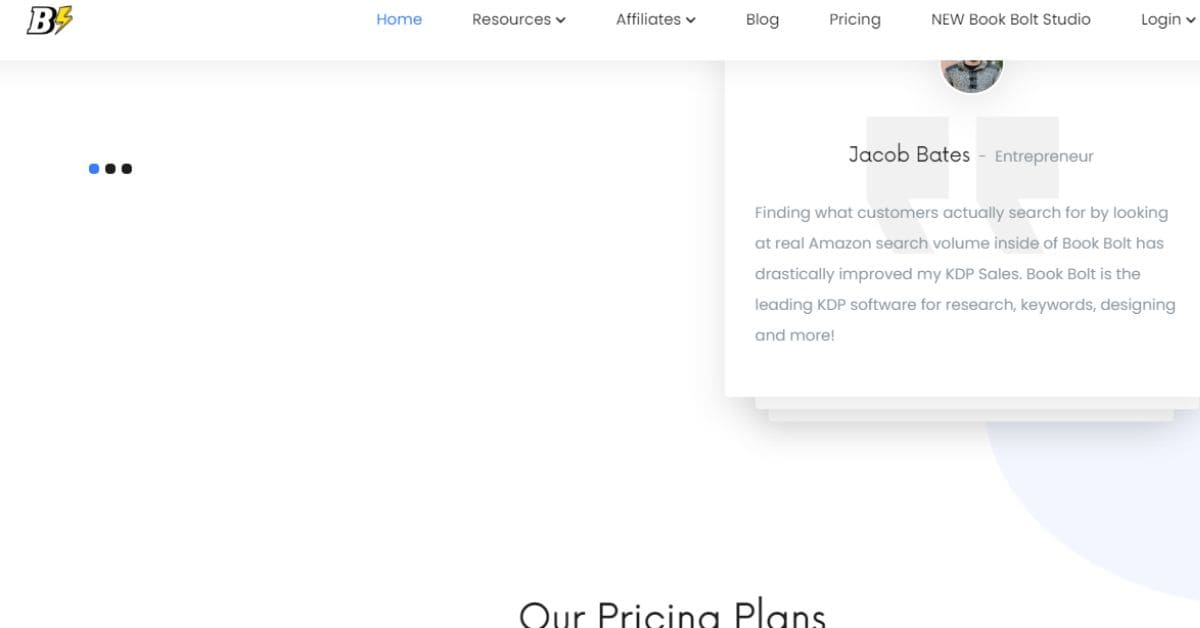Click the Login menu label
The image size is (1200, 628).
[x=1161, y=19]
